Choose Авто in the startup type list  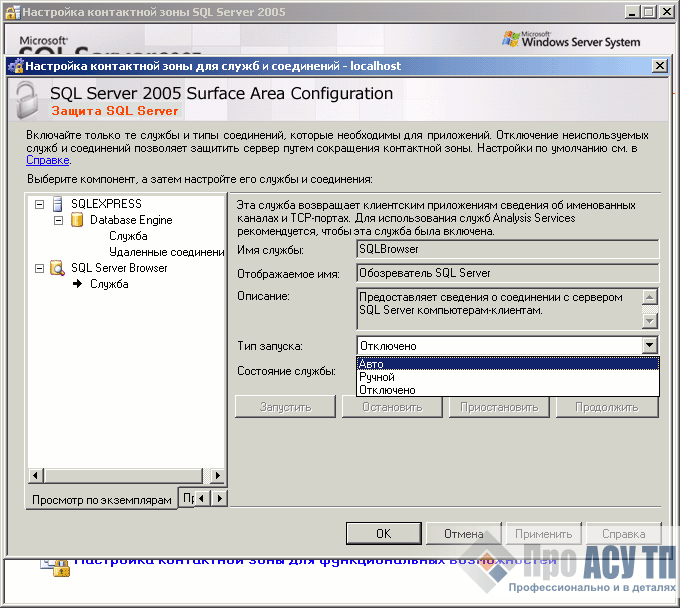pos(507,363)
